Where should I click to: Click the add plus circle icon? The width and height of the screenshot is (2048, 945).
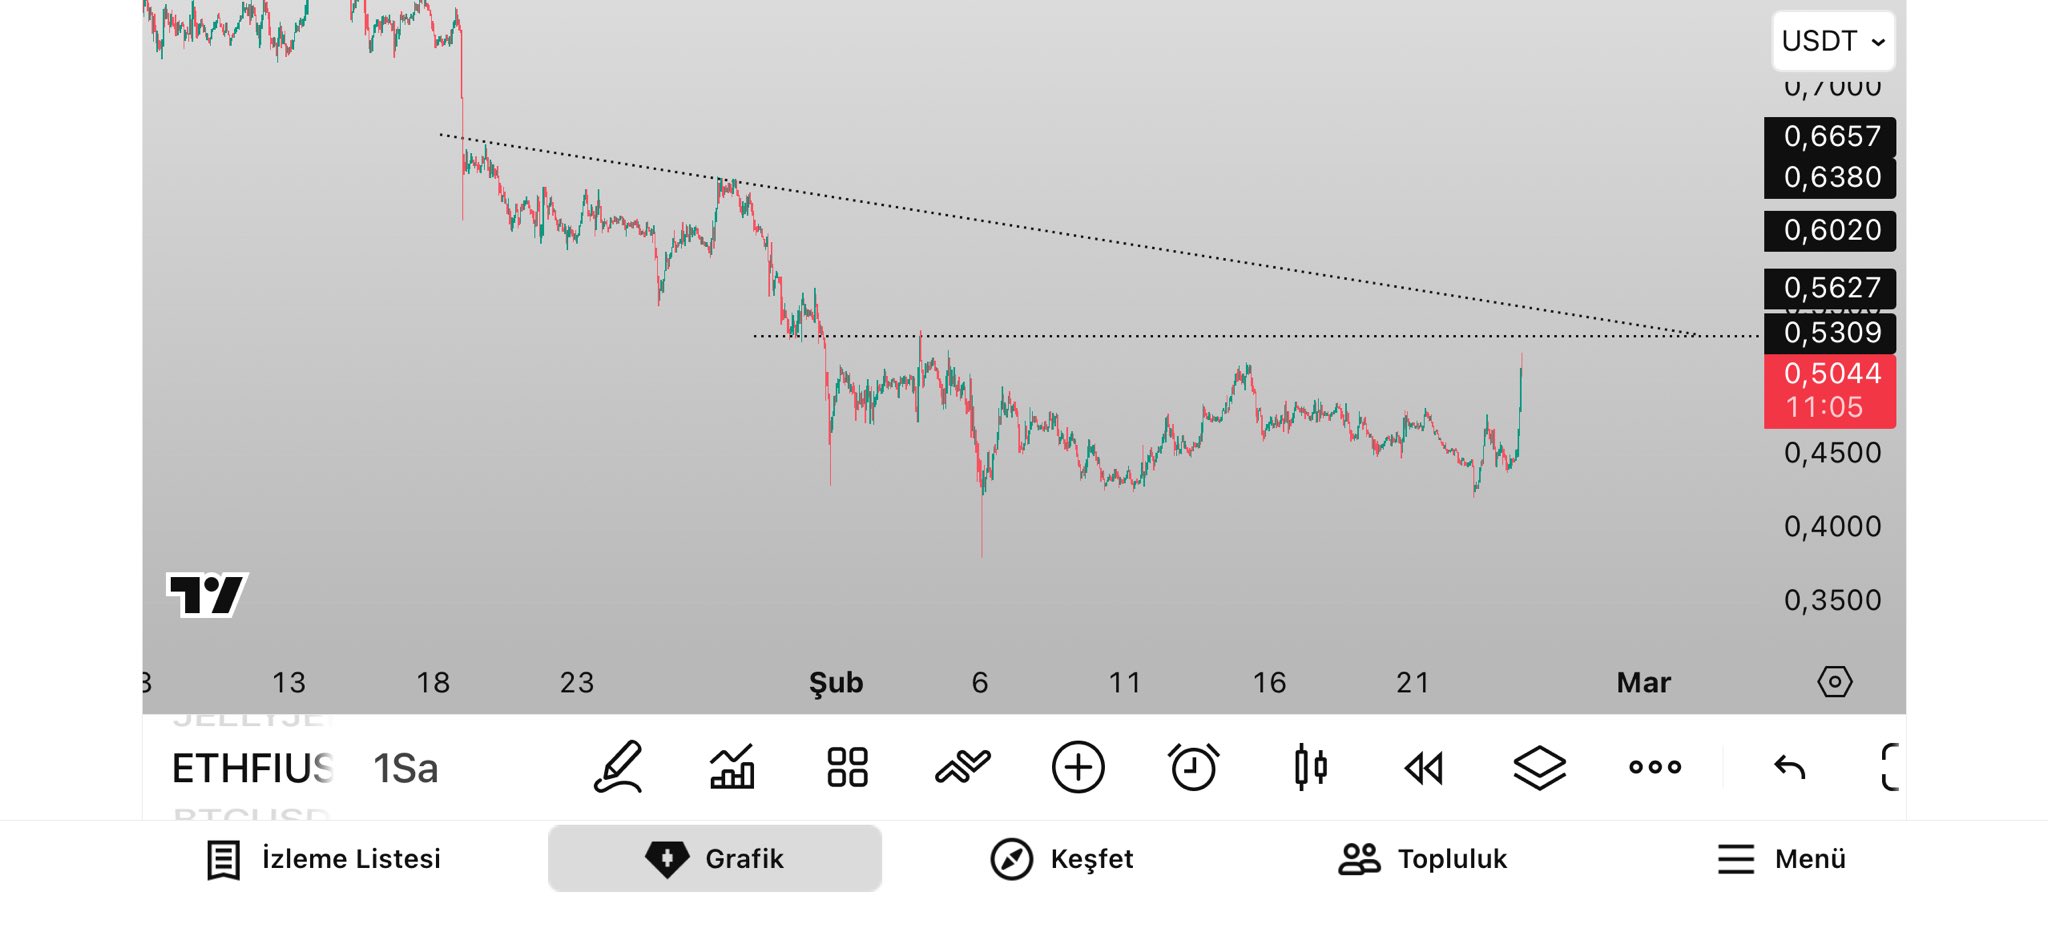[x=1078, y=768]
